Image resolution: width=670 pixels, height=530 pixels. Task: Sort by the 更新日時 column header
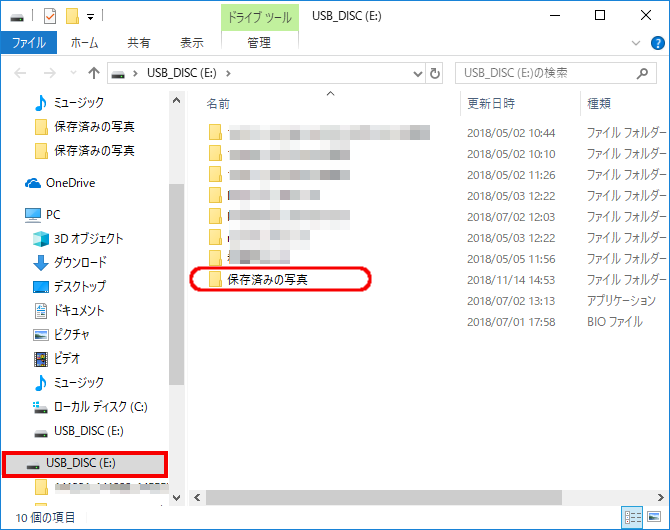click(491, 104)
